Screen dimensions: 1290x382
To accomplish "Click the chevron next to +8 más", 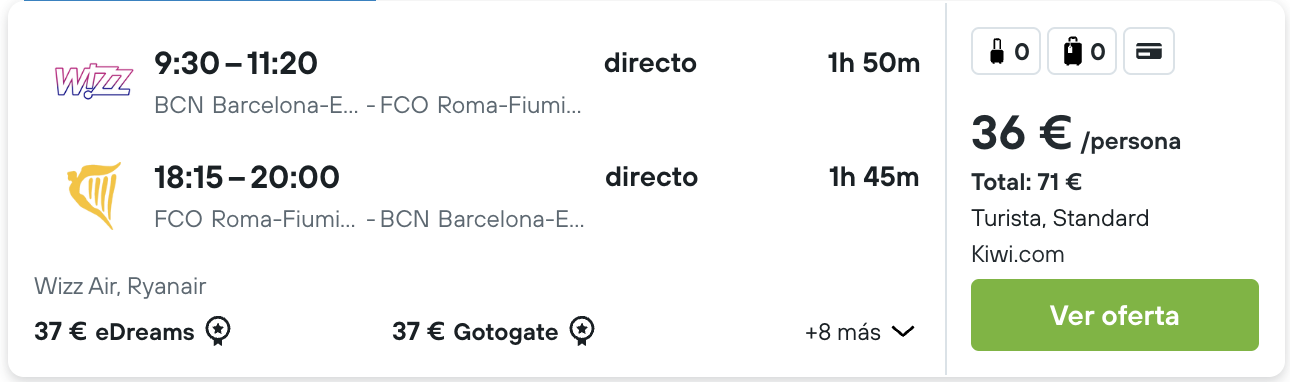I will [x=903, y=332].
